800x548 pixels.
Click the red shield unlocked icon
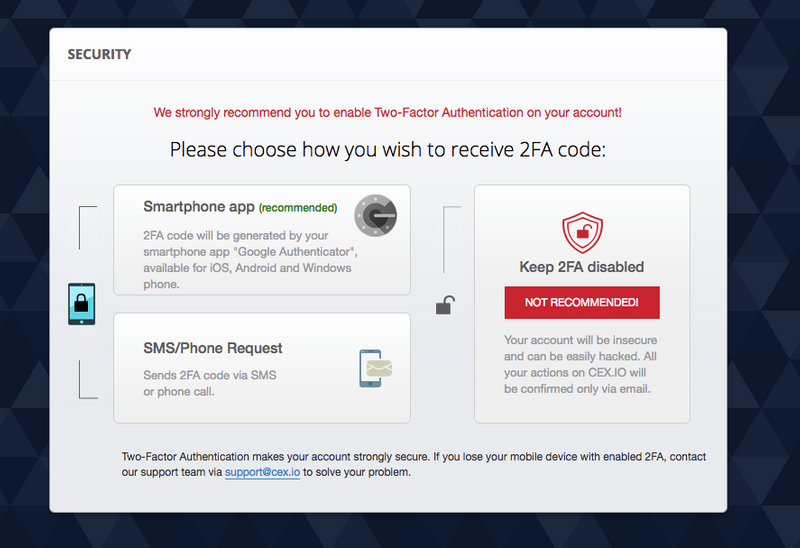(x=582, y=233)
